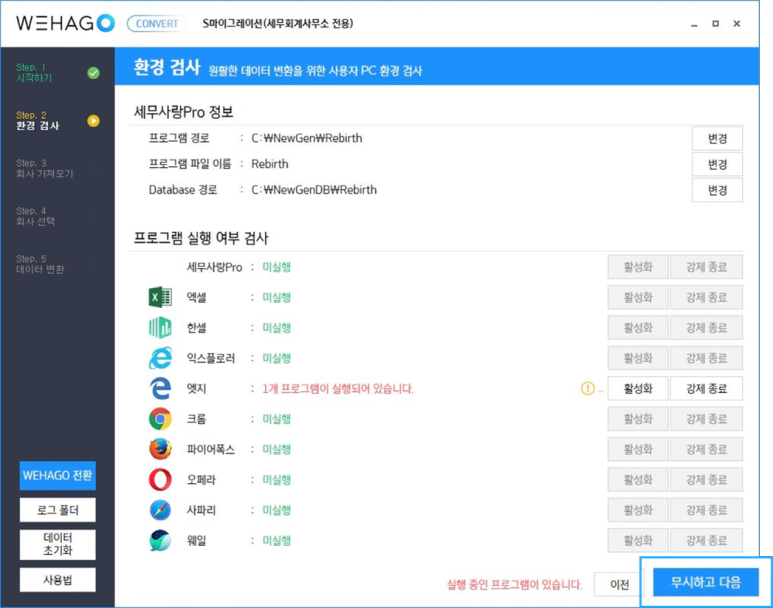The width and height of the screenshot is (773, 608).
Task: Force quit Edge with 강제 종료
Action: click(x=706, y=389)
